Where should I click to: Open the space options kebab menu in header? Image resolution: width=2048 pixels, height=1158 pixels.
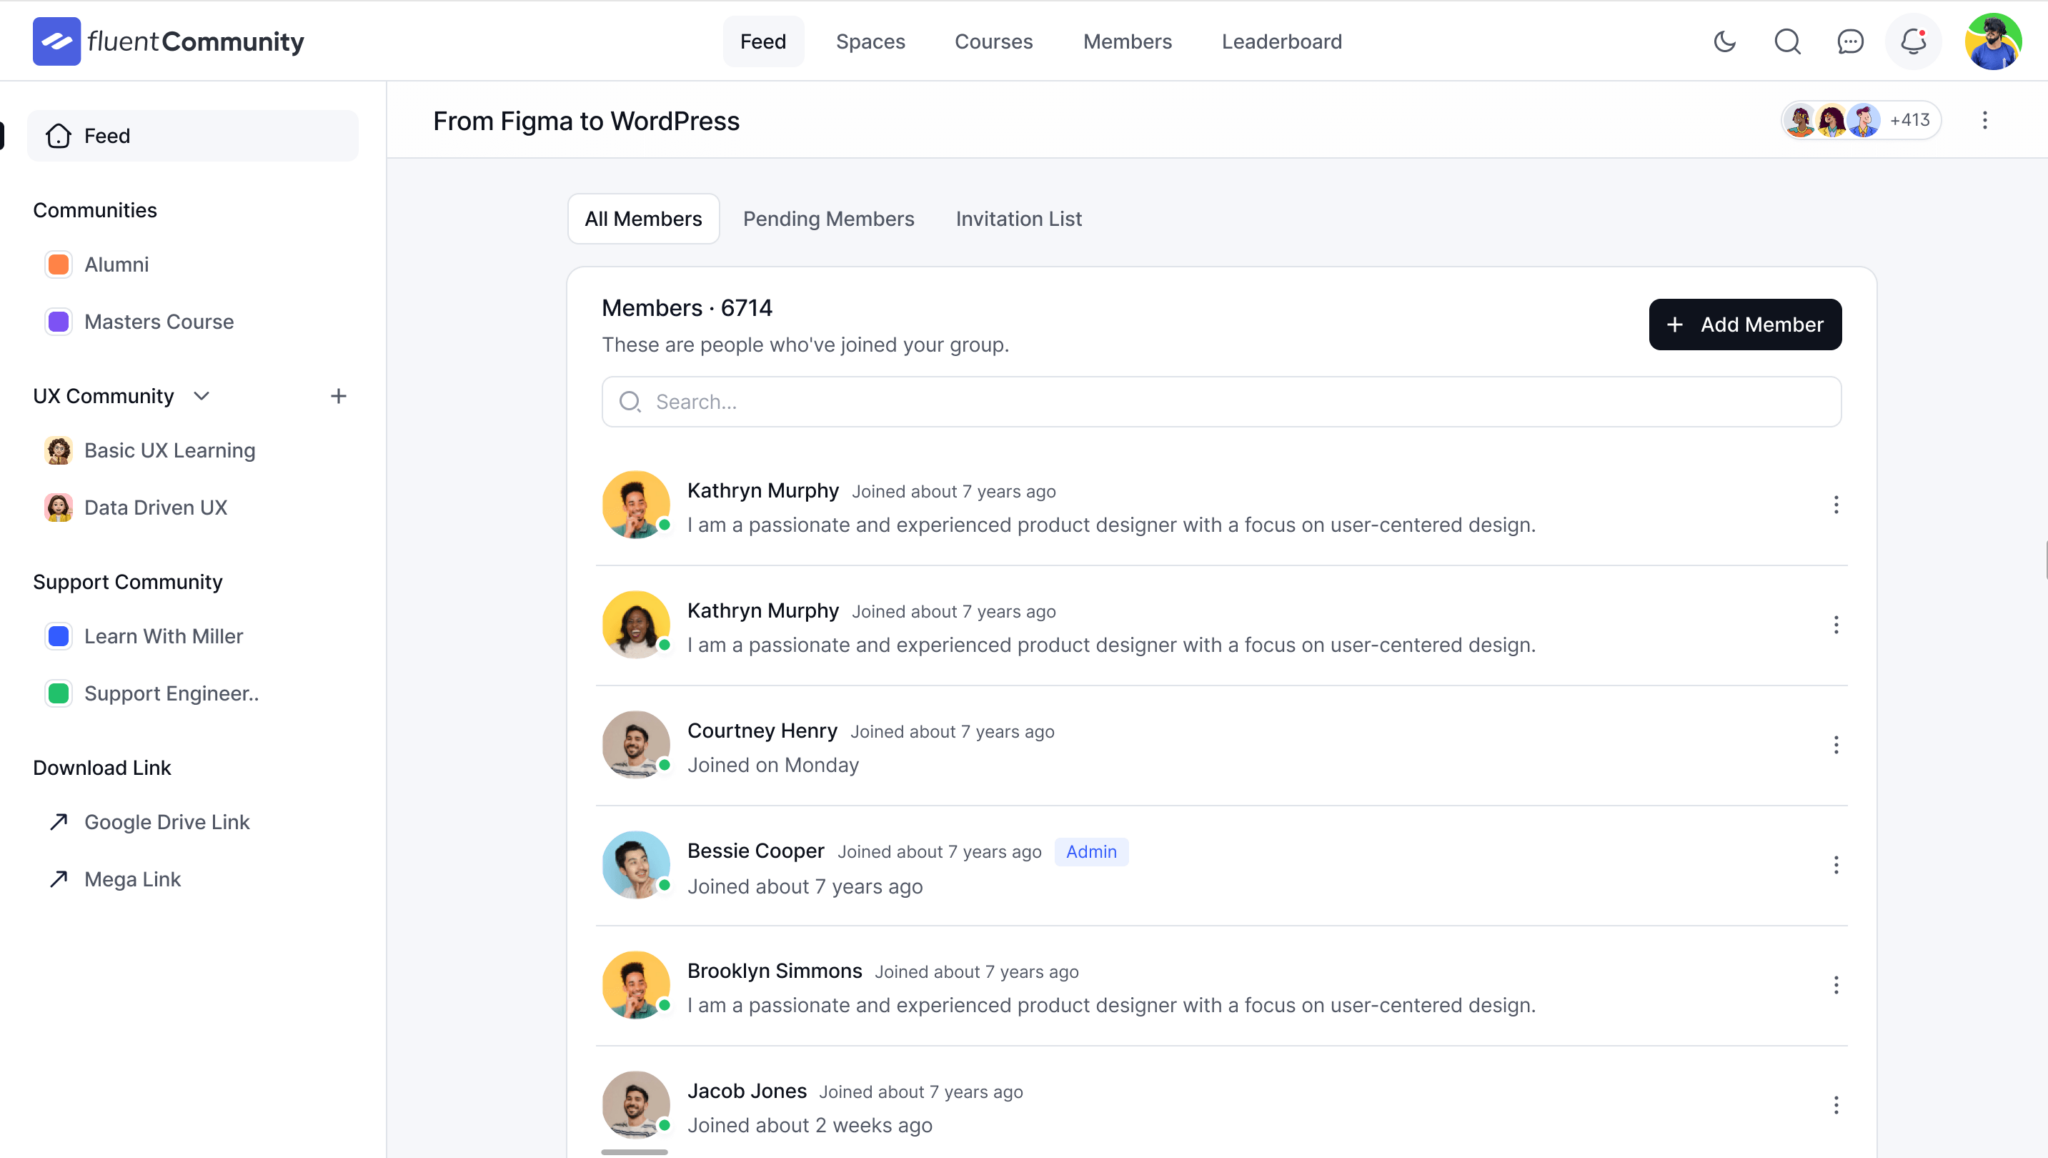1985,120
